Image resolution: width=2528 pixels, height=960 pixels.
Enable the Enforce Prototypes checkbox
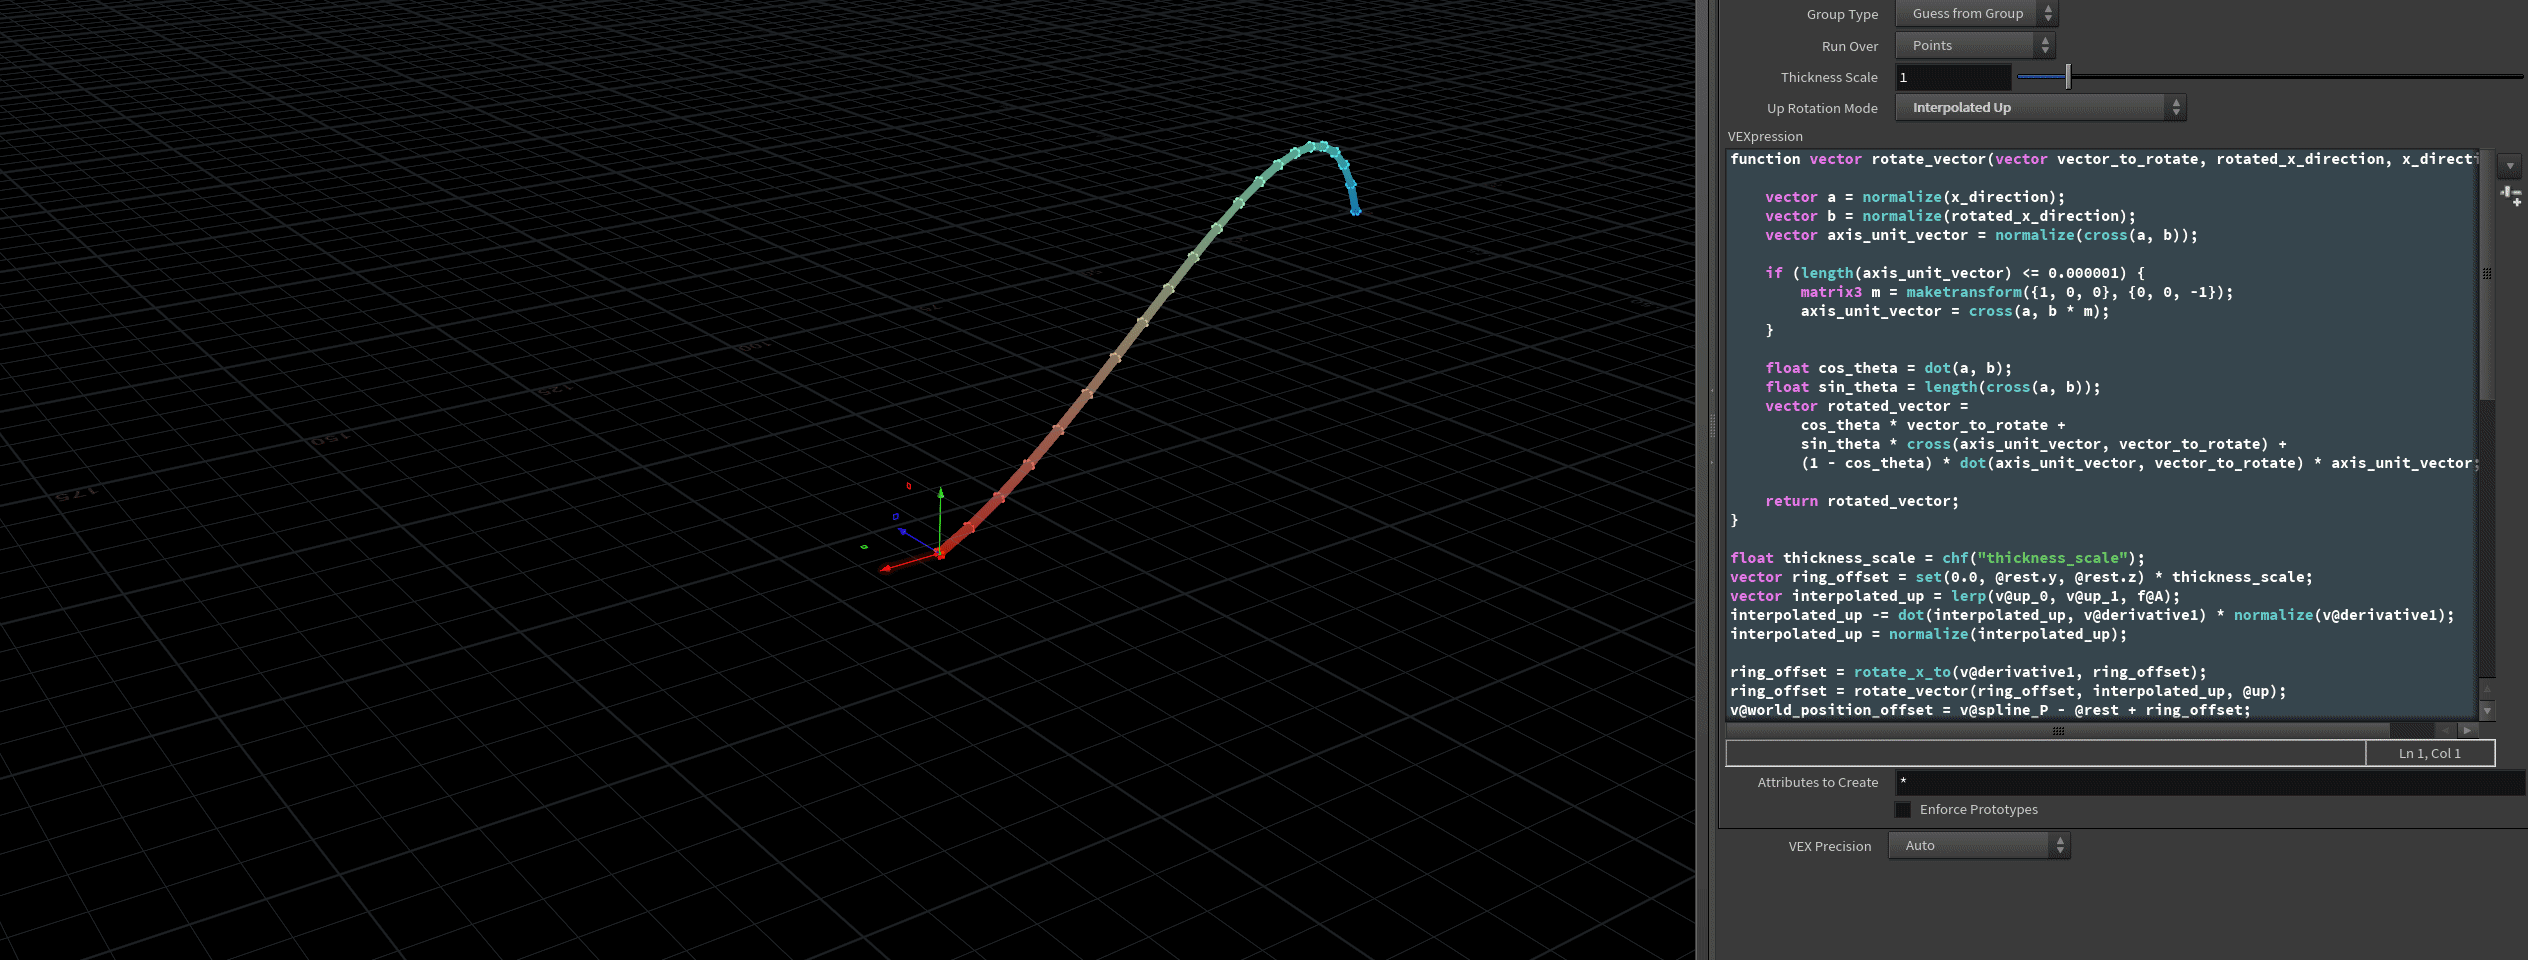pyautogui.click(x=1903, y=809)
